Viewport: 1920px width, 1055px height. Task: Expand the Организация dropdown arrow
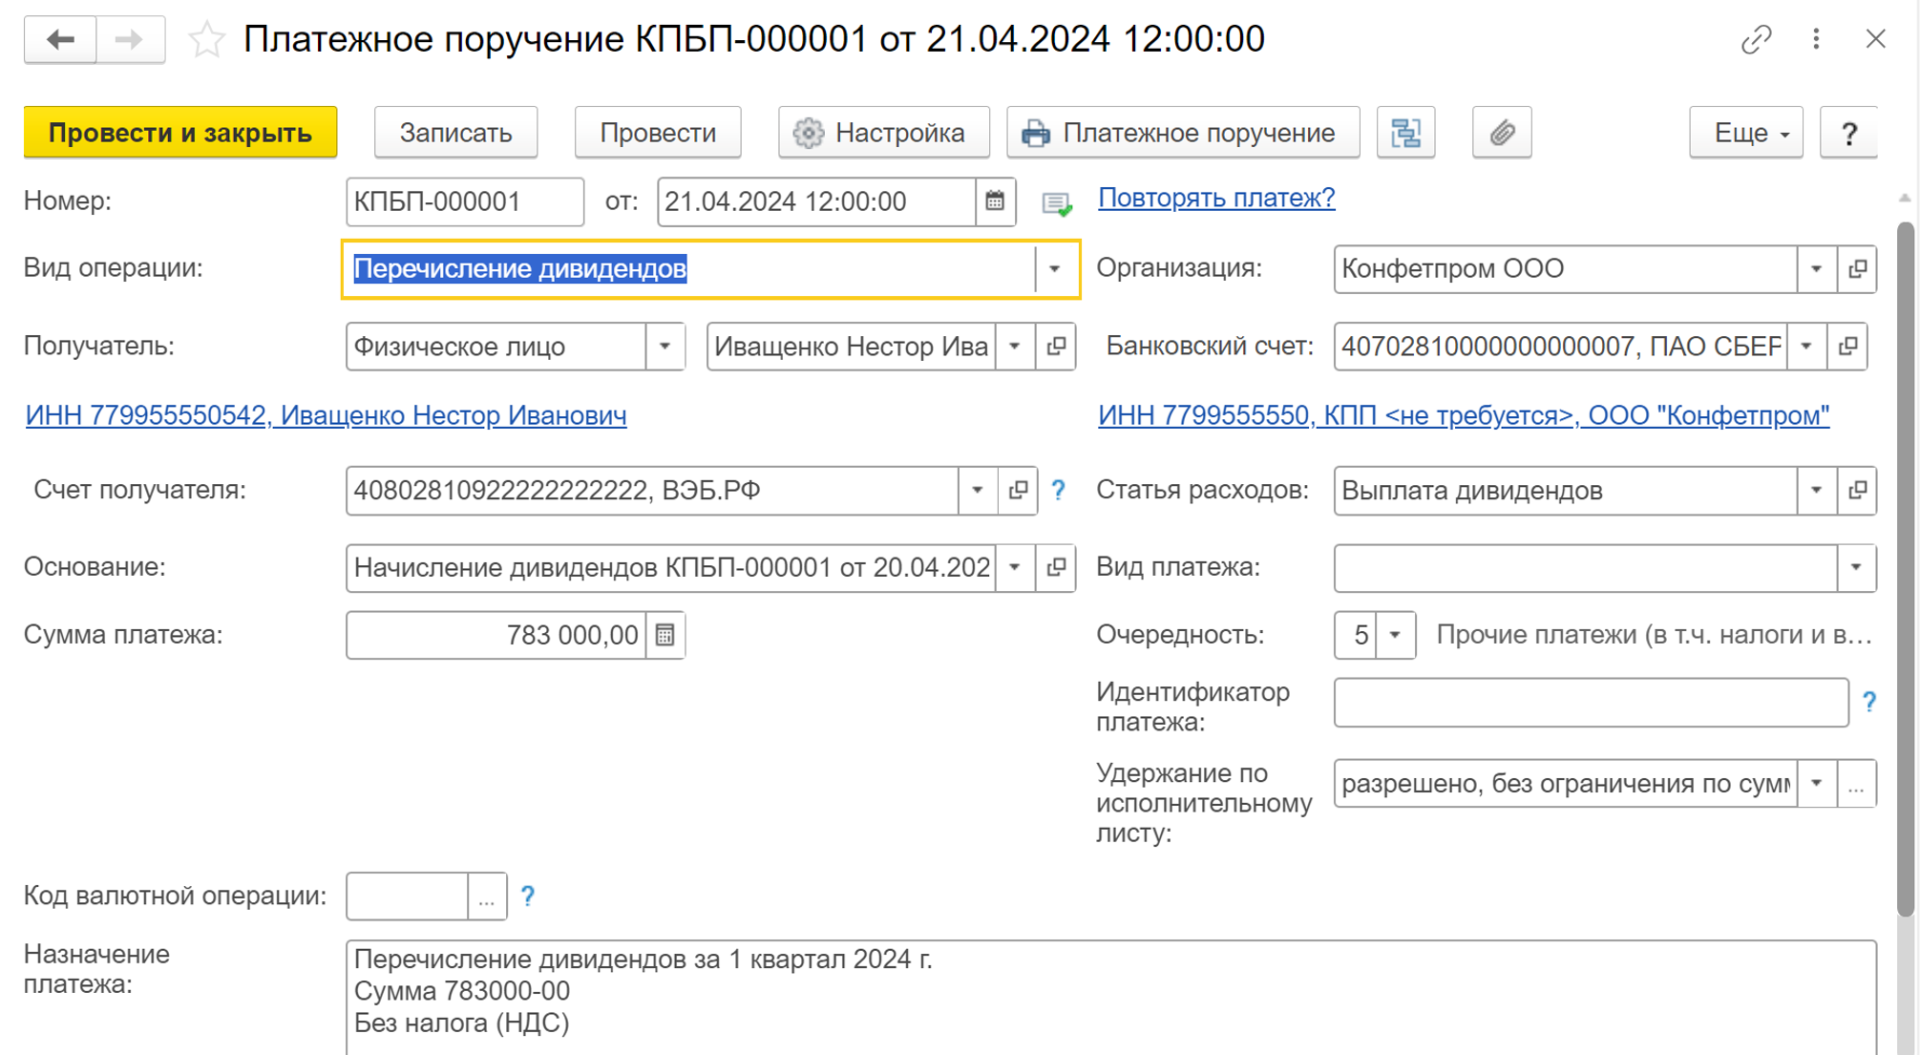(x=1816, y=269)
